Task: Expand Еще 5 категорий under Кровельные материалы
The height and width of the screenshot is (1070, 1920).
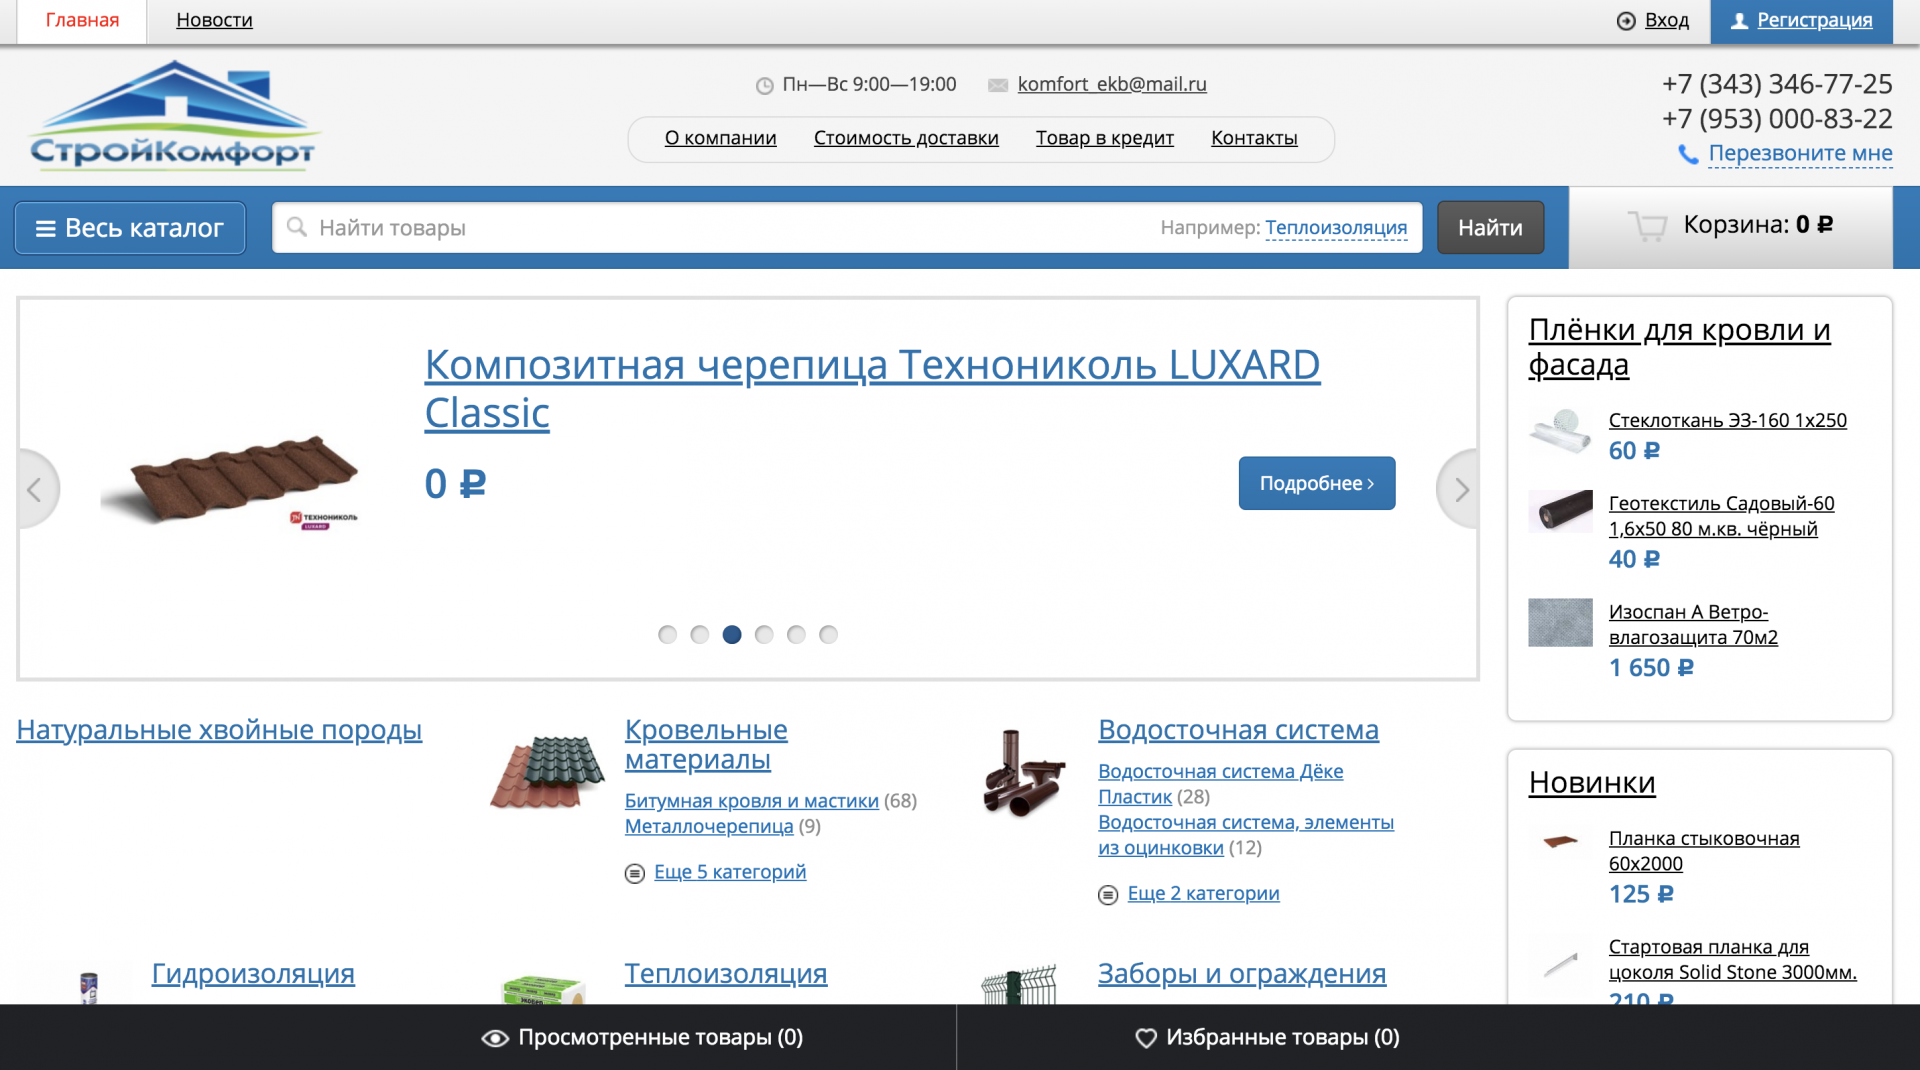Action: click(730, 871)
